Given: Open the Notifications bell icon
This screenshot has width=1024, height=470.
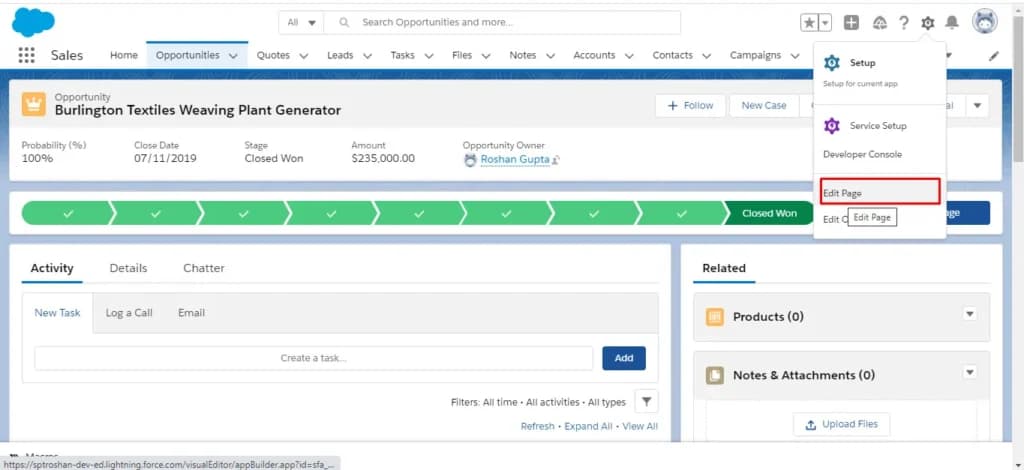Looking at the screenshot, I should pos(952,23).
